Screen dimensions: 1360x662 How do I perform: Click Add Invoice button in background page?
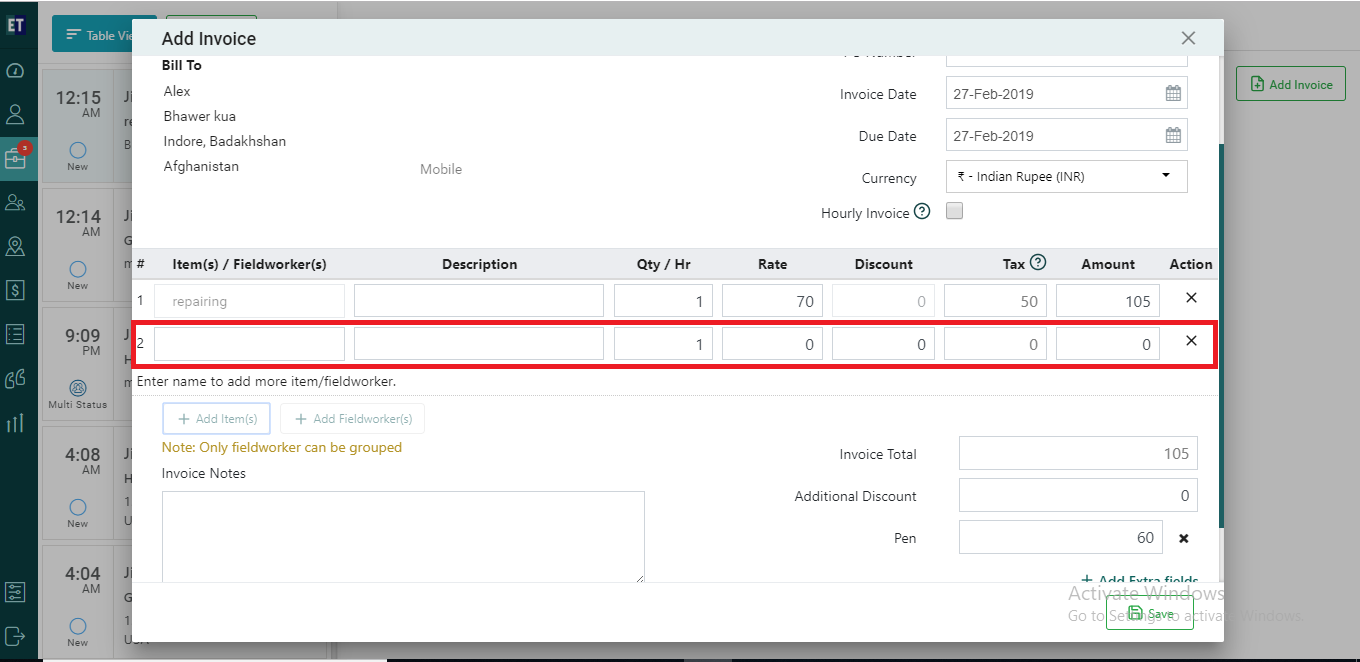click(1291, 84)
